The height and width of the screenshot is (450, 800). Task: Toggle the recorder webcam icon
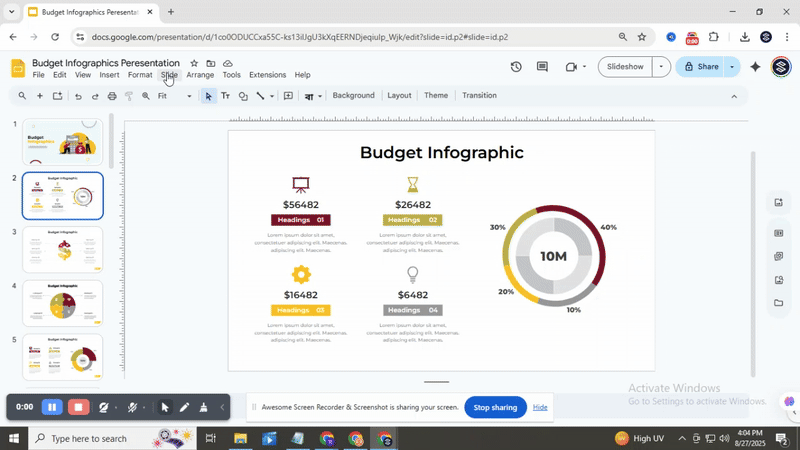coord(104,407)
